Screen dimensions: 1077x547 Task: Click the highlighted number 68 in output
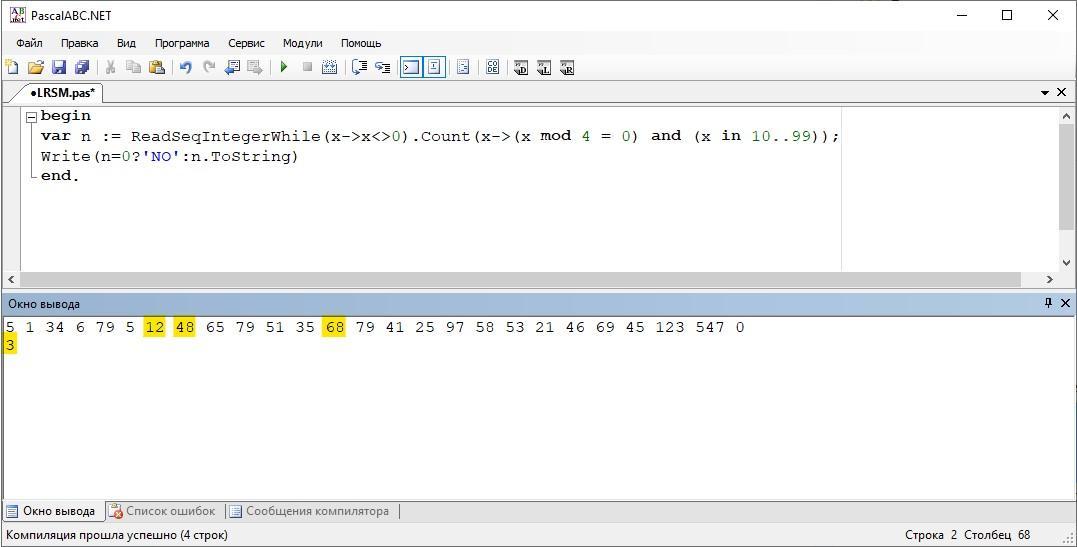tap(335, 327)
